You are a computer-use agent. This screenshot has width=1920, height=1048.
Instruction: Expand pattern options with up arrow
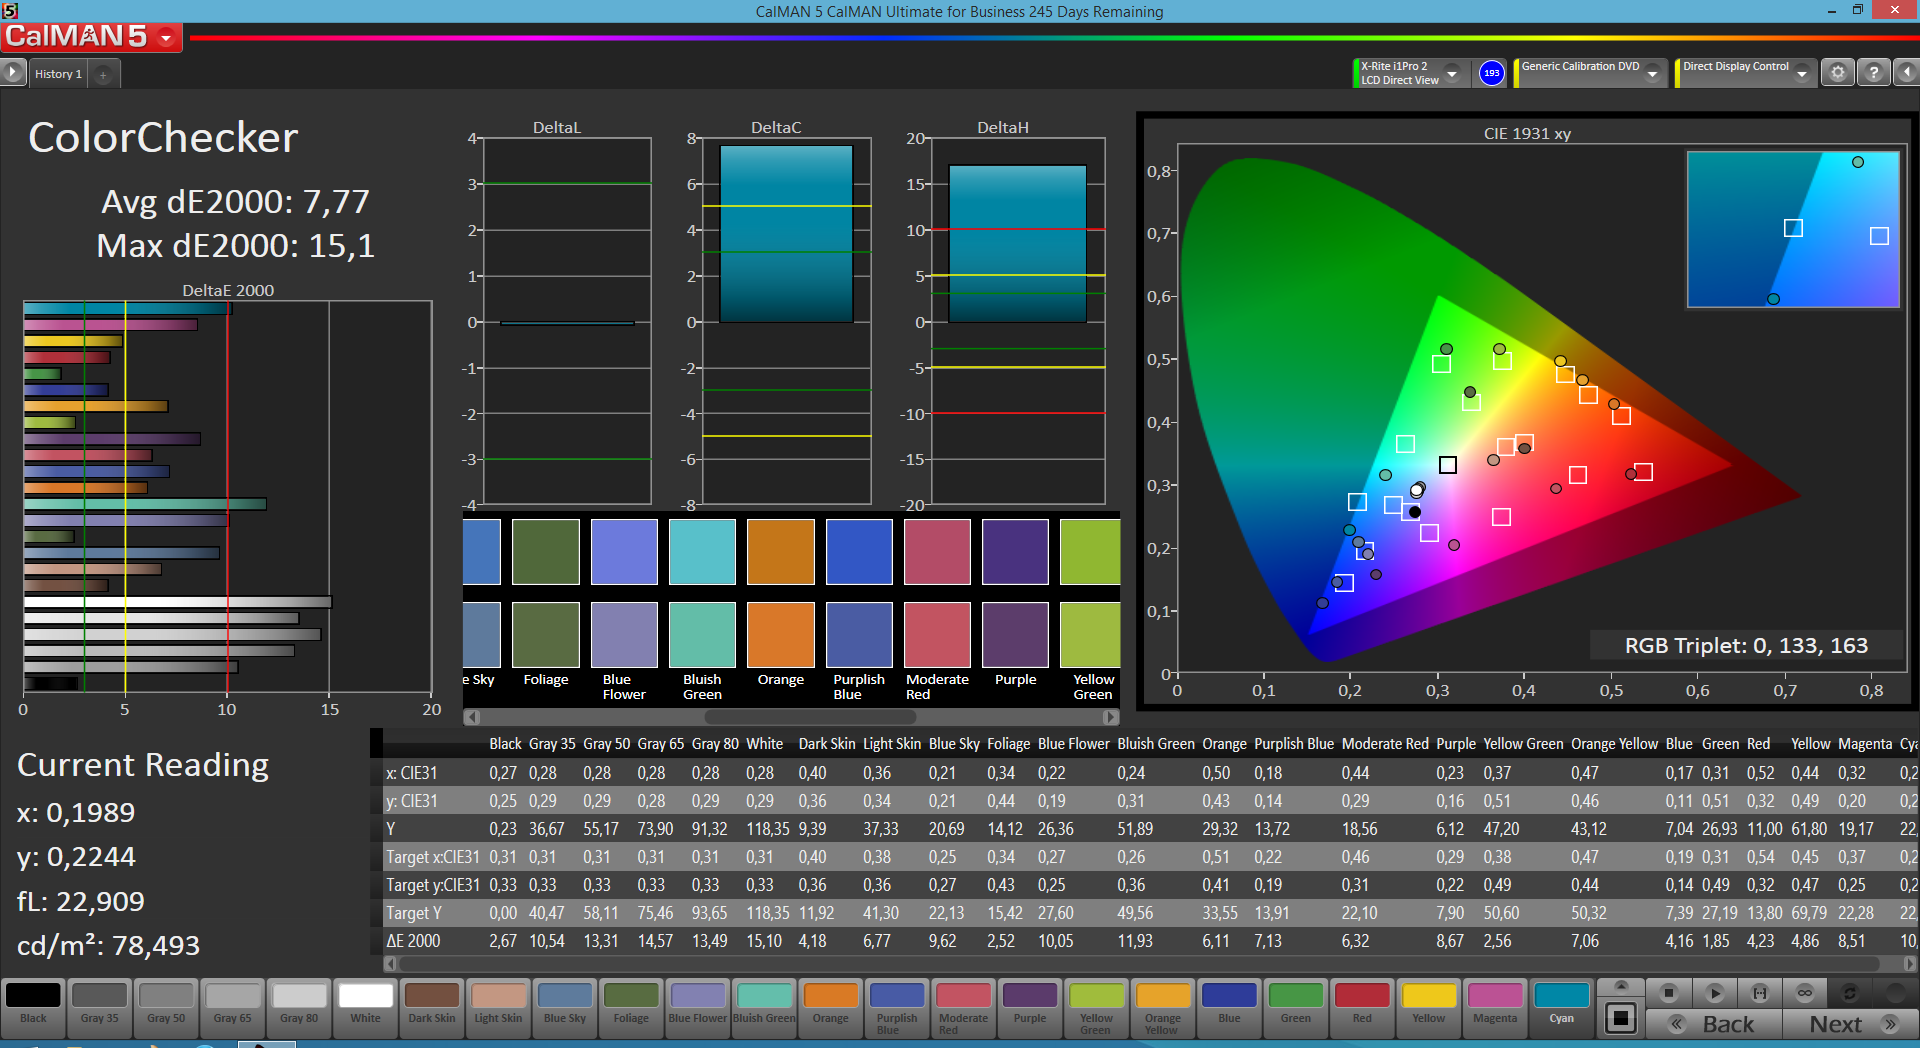coord(1621,986)
